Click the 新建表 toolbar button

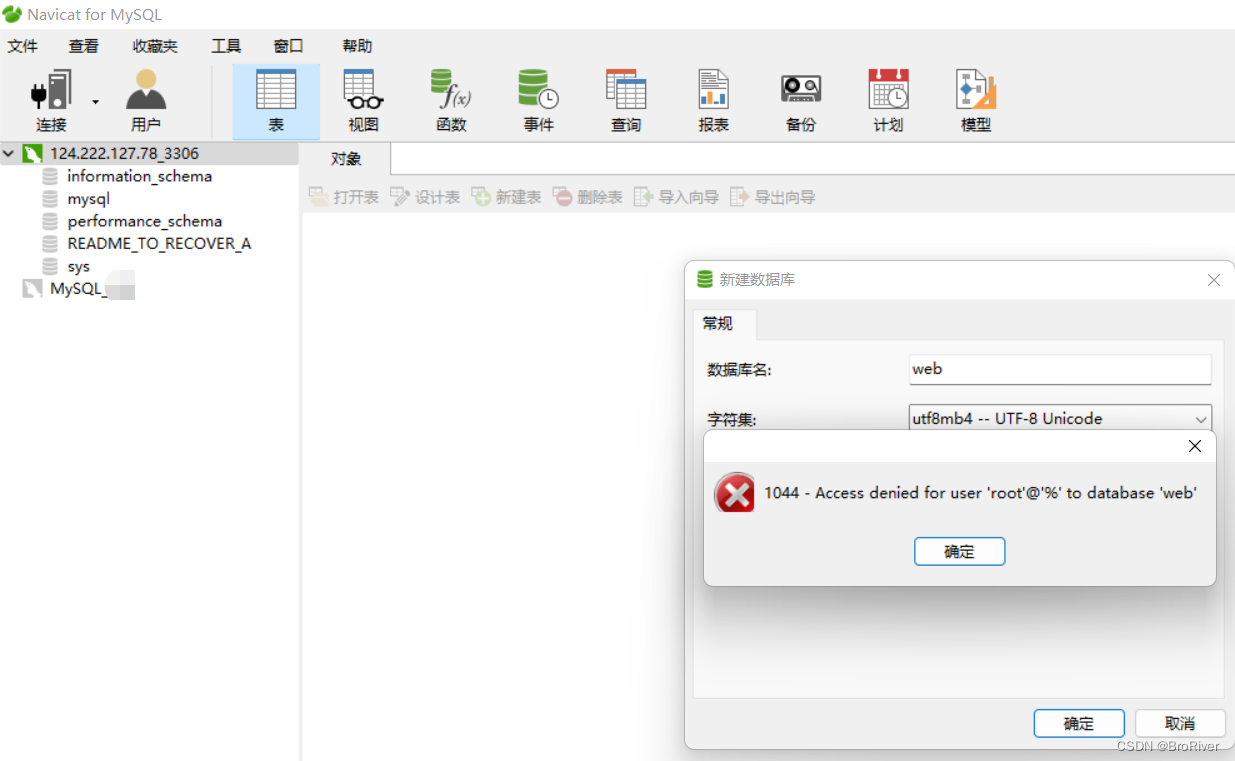tap(506, 197)
